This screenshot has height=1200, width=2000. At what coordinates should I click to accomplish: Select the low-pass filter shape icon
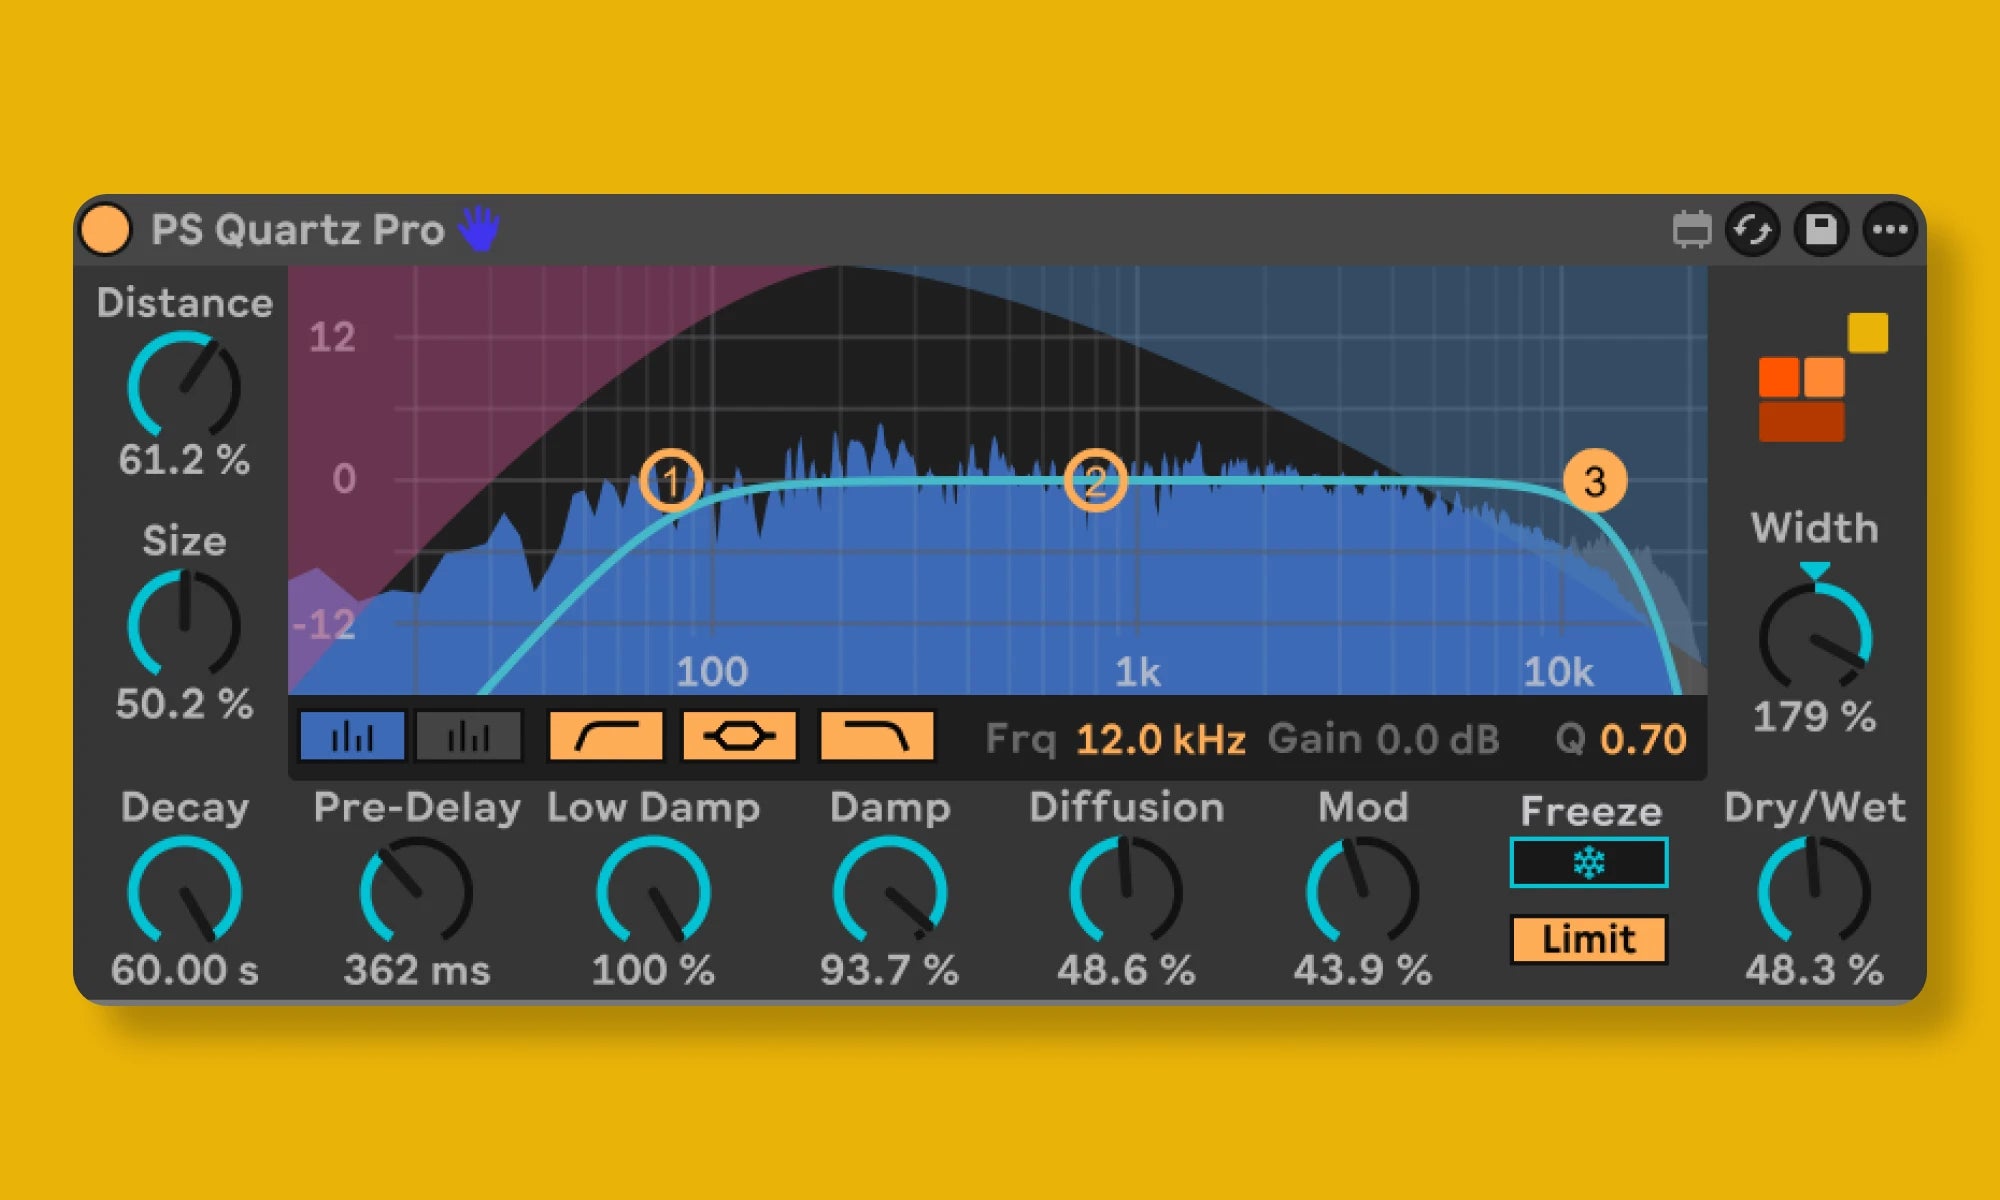(876, 737)
